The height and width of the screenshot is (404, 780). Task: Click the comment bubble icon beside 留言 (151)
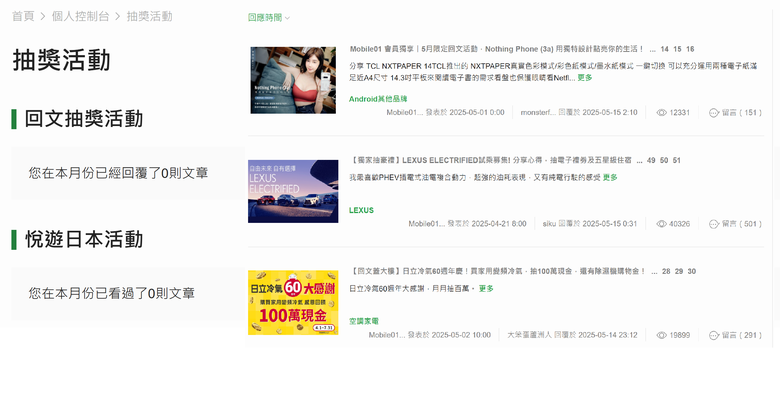tap(714, 113)
